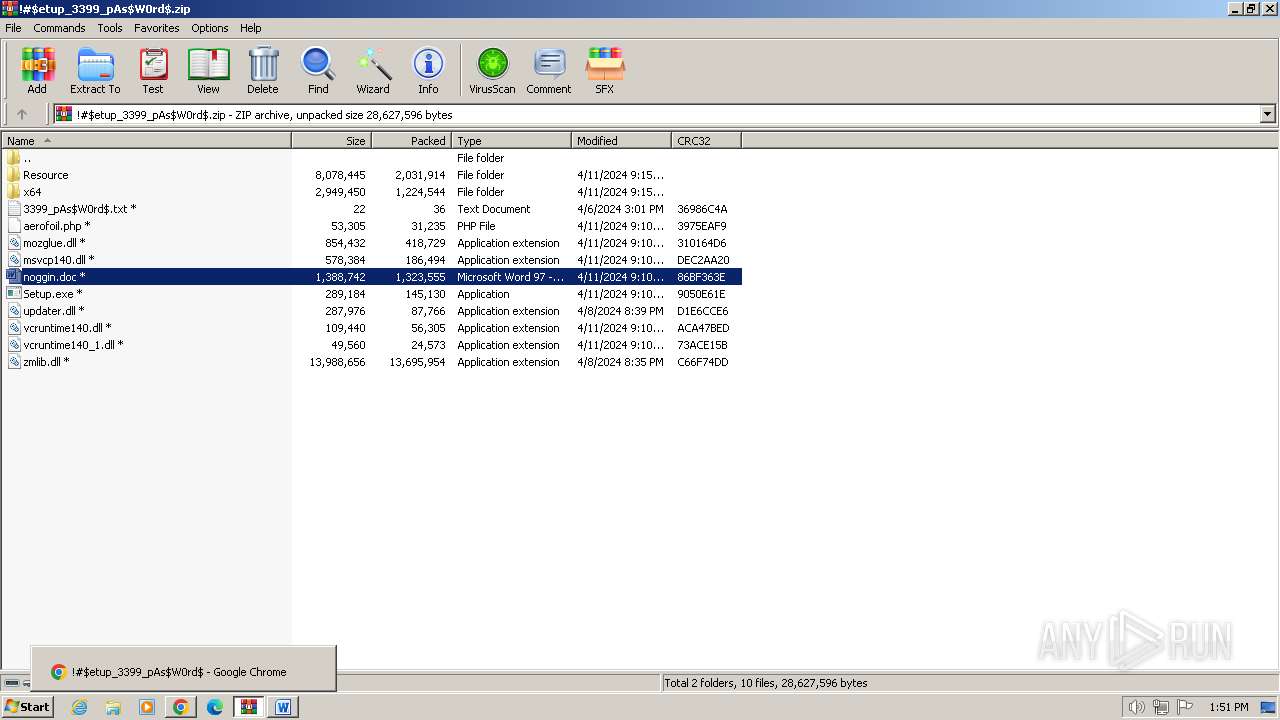This screenshot has height=720, width=1280.
Task: Switch to Microsoft Word taskbar button
Action: (283, 707)
